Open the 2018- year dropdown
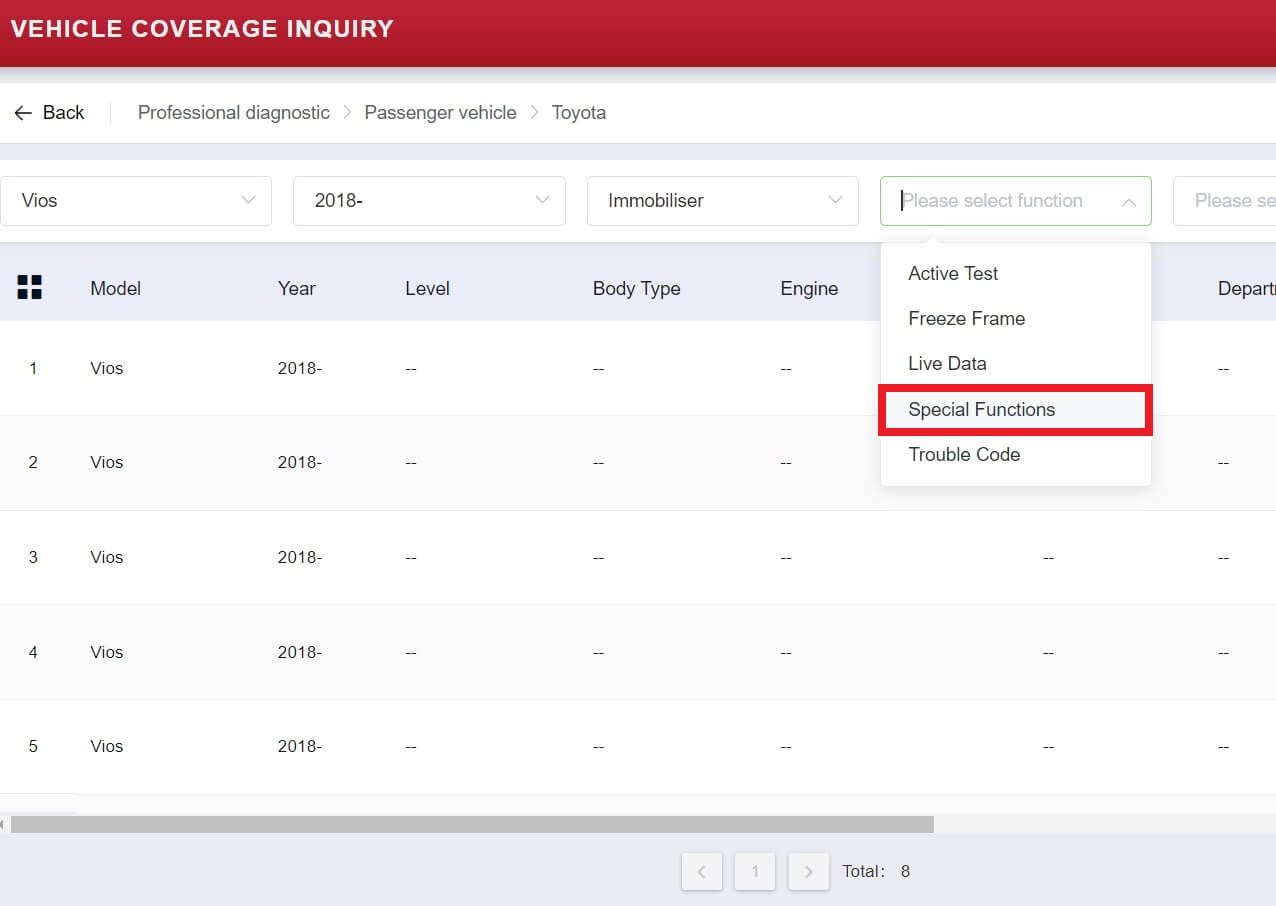Image resolution: width=1276 pixels, height=906 pixels. [429, 201]
